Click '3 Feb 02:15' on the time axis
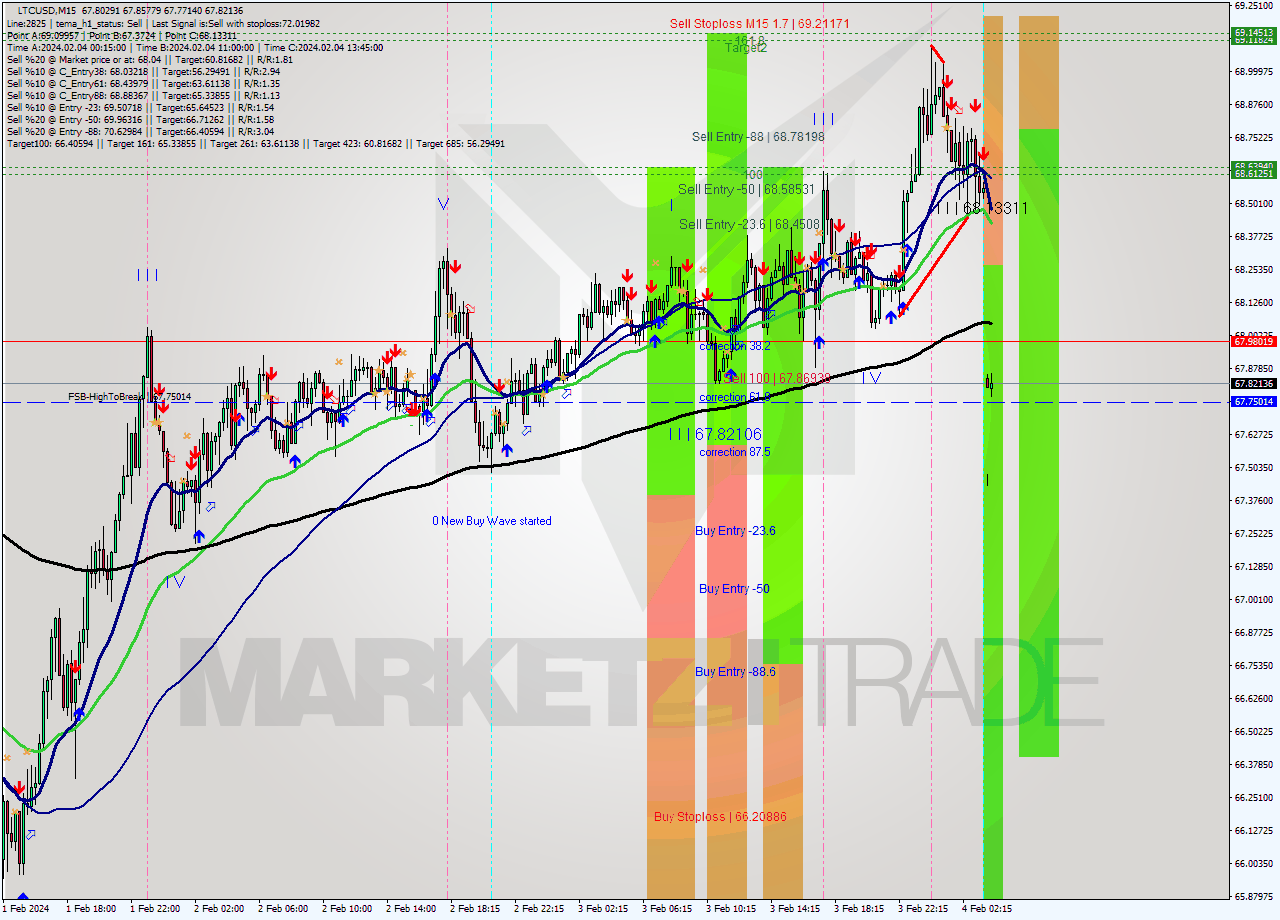1280x920 pixels. coord(603,909)
